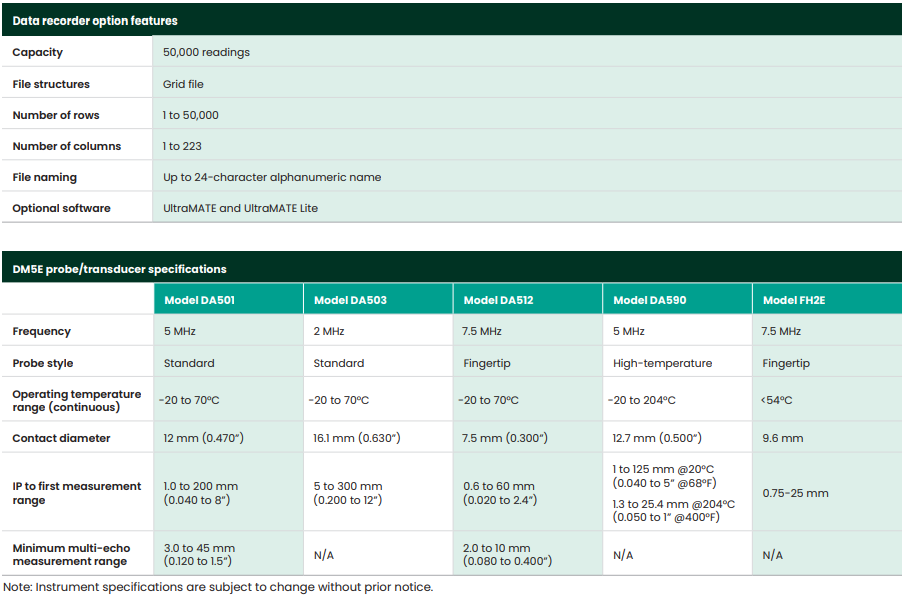906x597 pixels.
Task: Click the 'Data recorder option features' header
Action: point(95,20)
